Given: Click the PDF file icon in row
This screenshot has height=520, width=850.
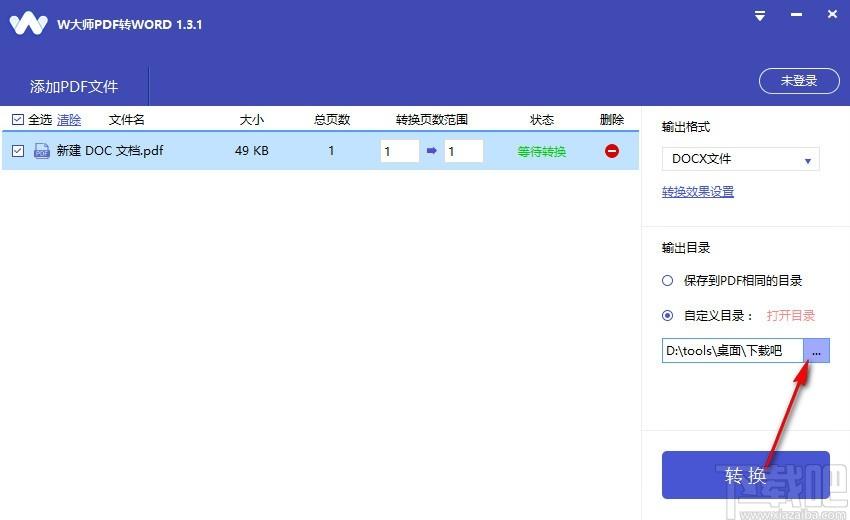Looking at the screenshot, I should (x=42, y=151).
